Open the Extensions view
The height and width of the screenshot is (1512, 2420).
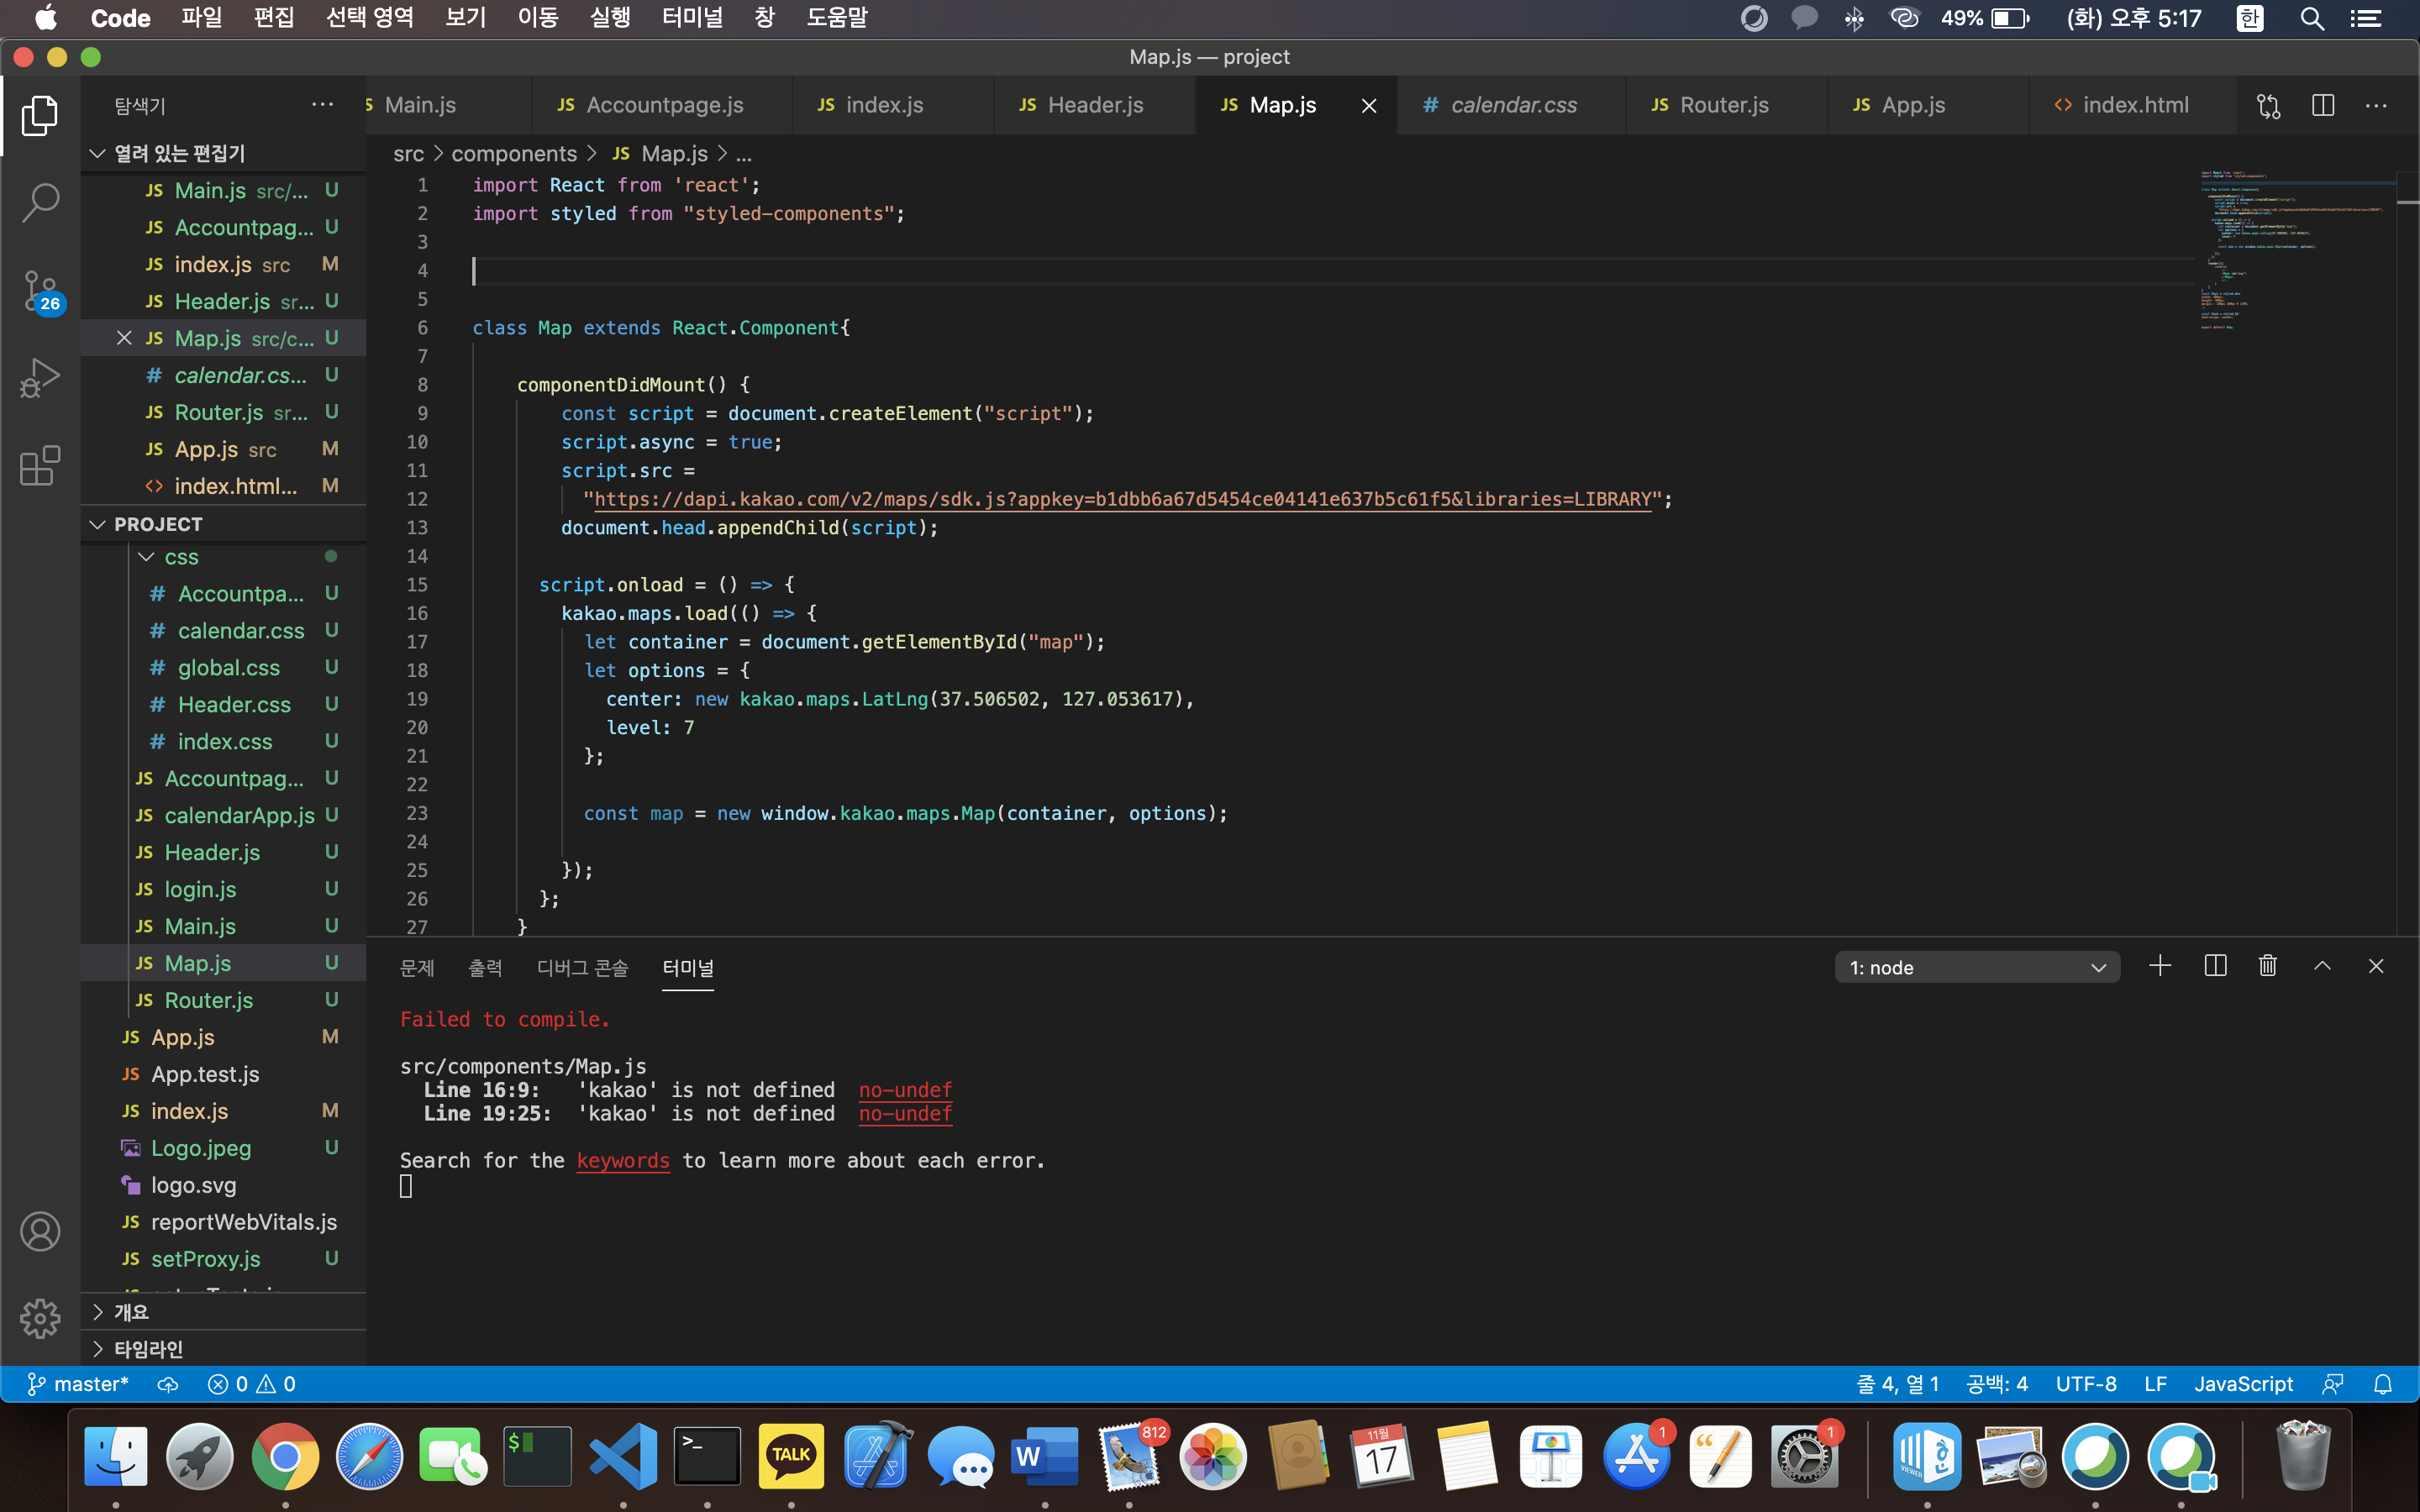(x=40, y=465)
